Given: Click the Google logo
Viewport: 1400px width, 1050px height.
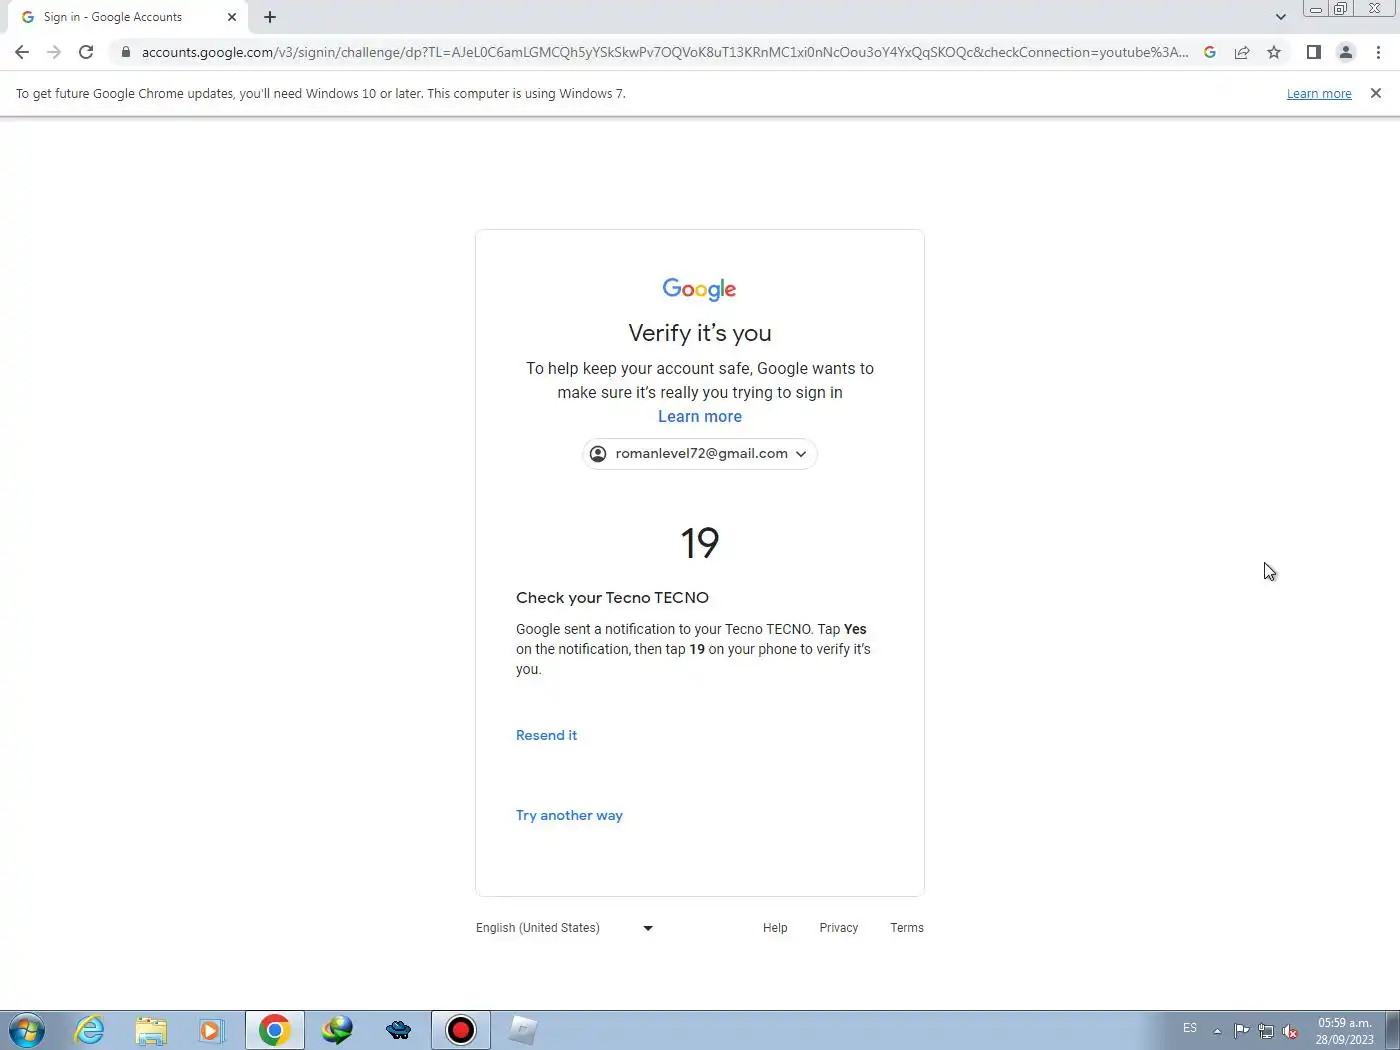Looking at the screenshot, I should tap(700, 289).
